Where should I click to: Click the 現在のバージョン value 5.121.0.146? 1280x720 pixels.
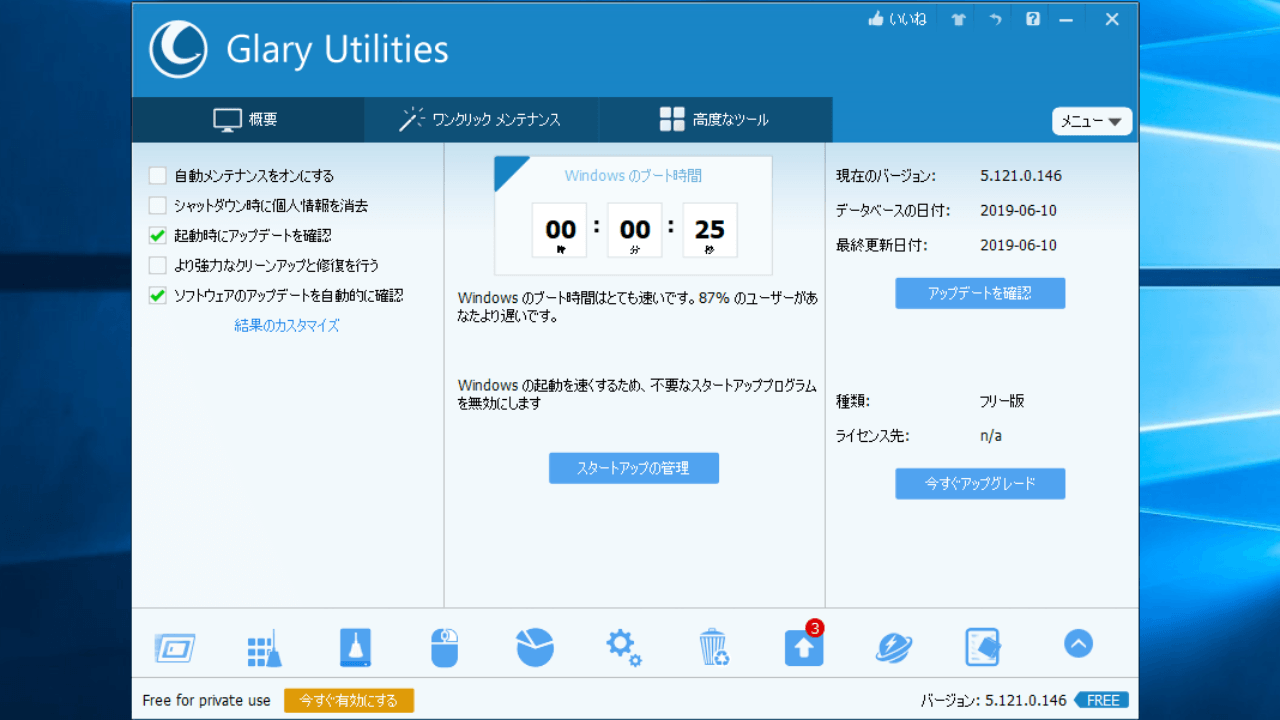(x=1021, y=176)
